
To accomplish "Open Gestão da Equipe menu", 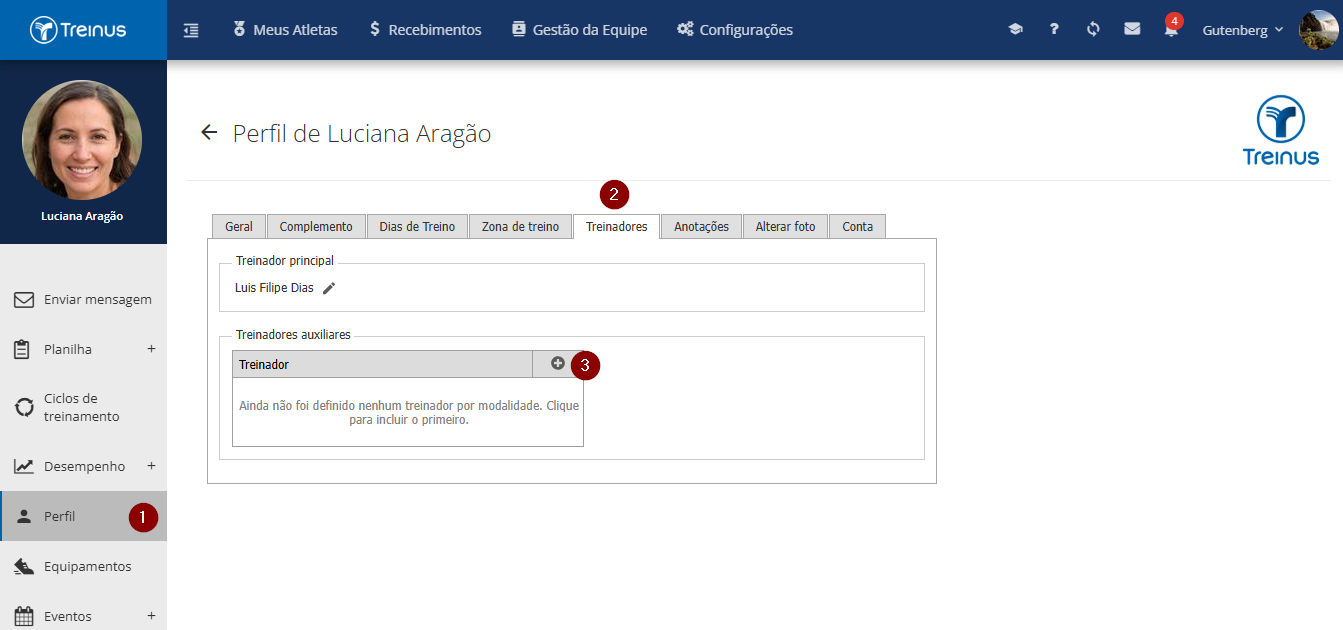I will click(579, 30).
